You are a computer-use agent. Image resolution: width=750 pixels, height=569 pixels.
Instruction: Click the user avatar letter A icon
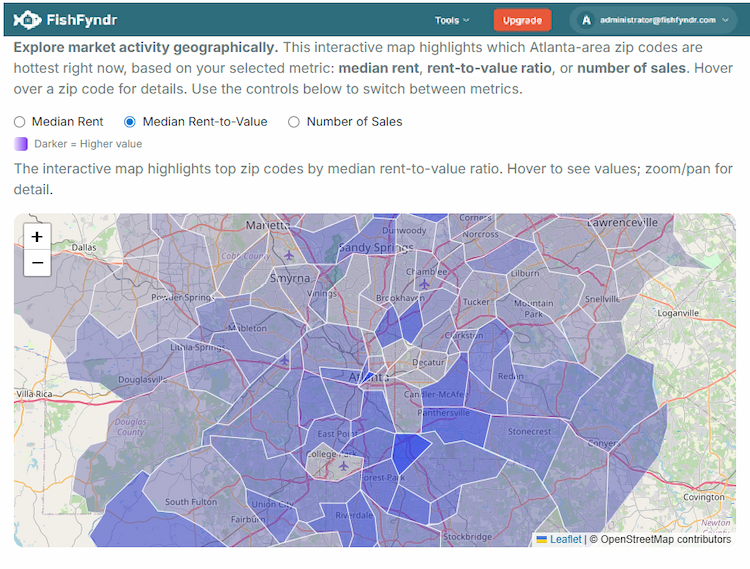point(586,20)
